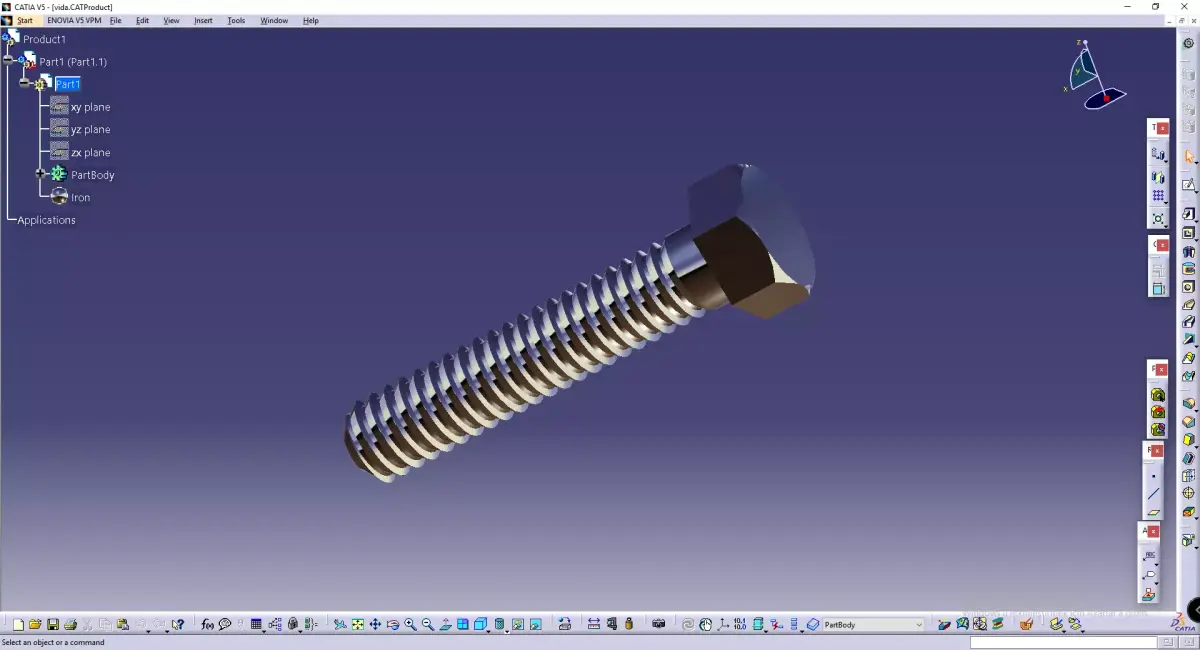Select the Pan tool in the bottom toolbar
Image resolution: width=1200 pixels, height=650 pixels.
coord(375,623)
